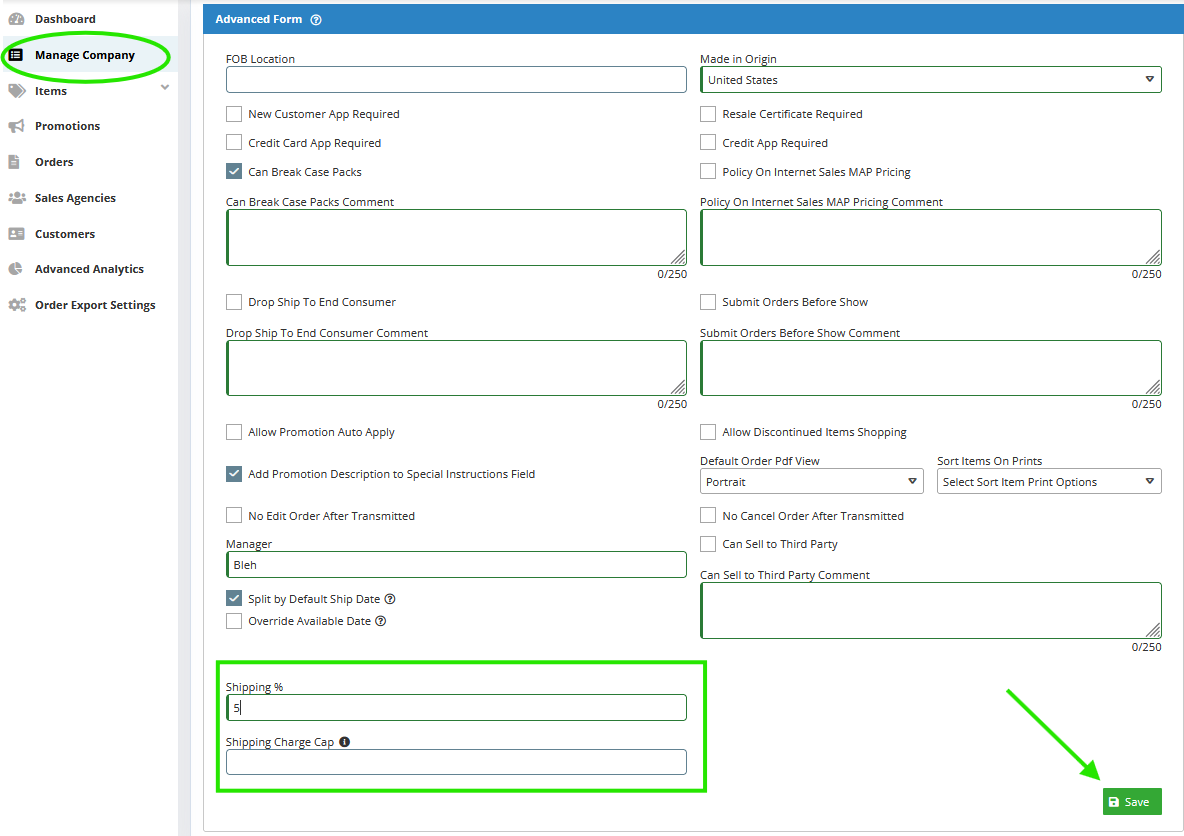Click the Items tag icon
Screen dimensions: 1184x836
pos(17,91)
